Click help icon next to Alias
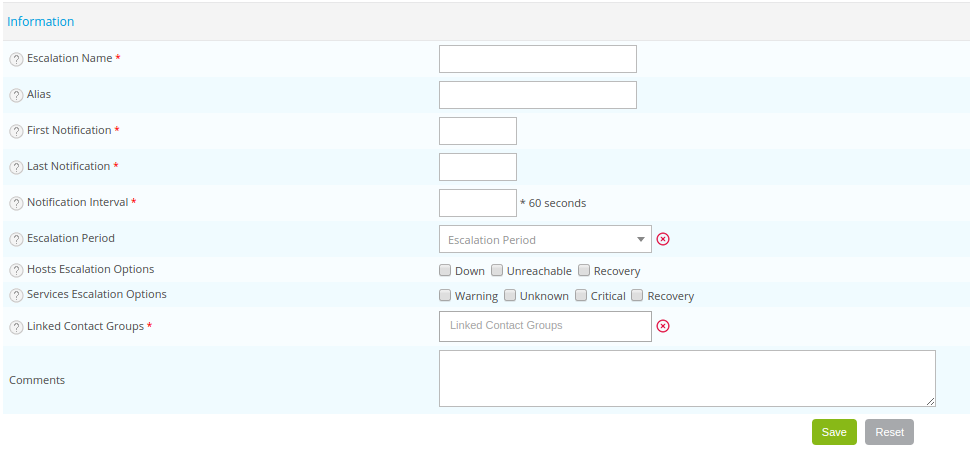This screenshot has height=451, width=970. (16, 95)
